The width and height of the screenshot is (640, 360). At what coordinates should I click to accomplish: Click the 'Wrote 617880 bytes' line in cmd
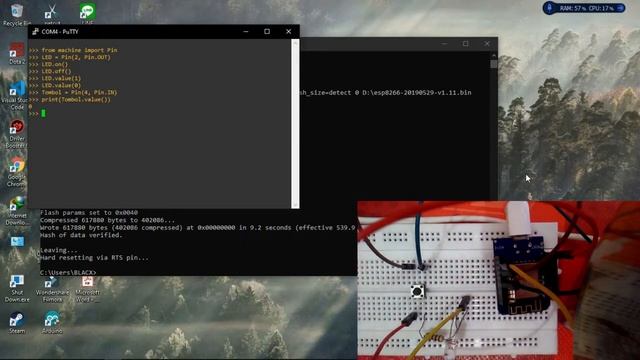[198, 228]
